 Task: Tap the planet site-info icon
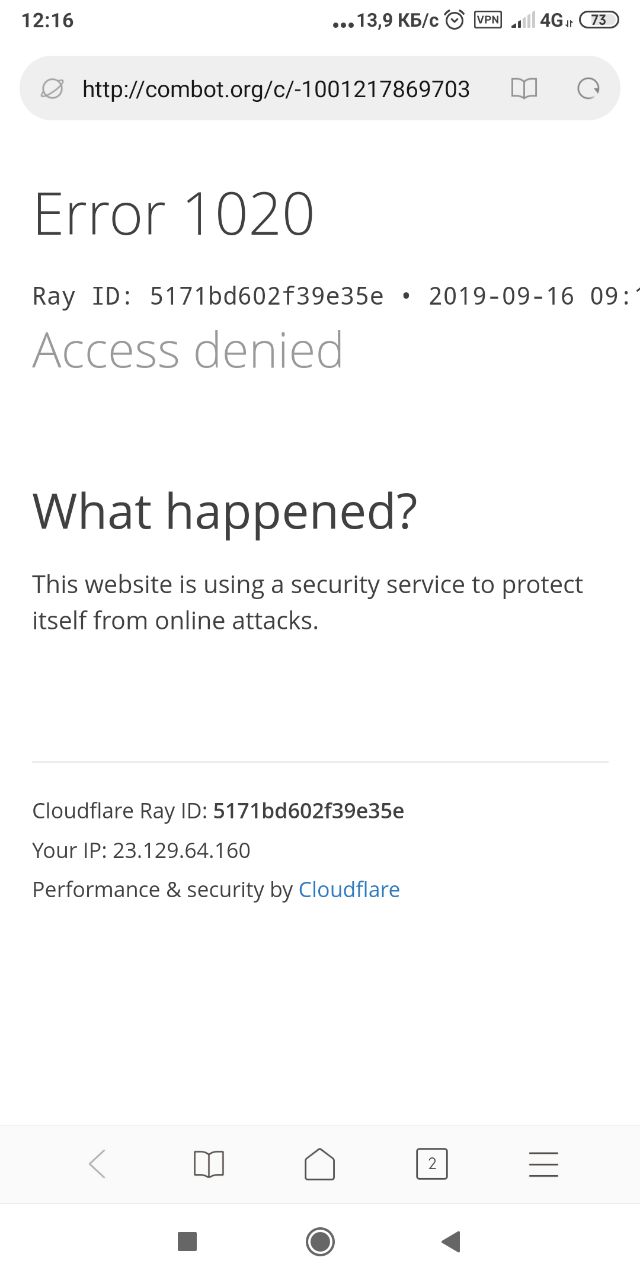pyautogui.click(x=52, y=89)
